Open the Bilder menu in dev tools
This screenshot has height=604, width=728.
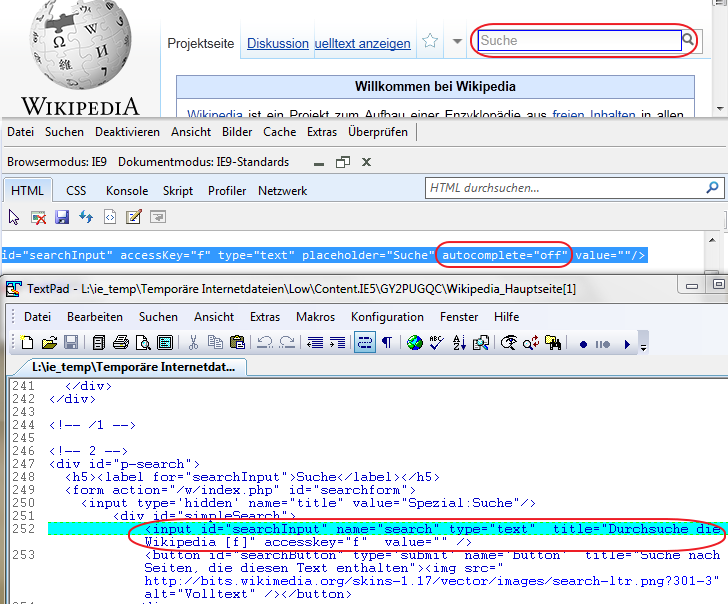[237, 132]
